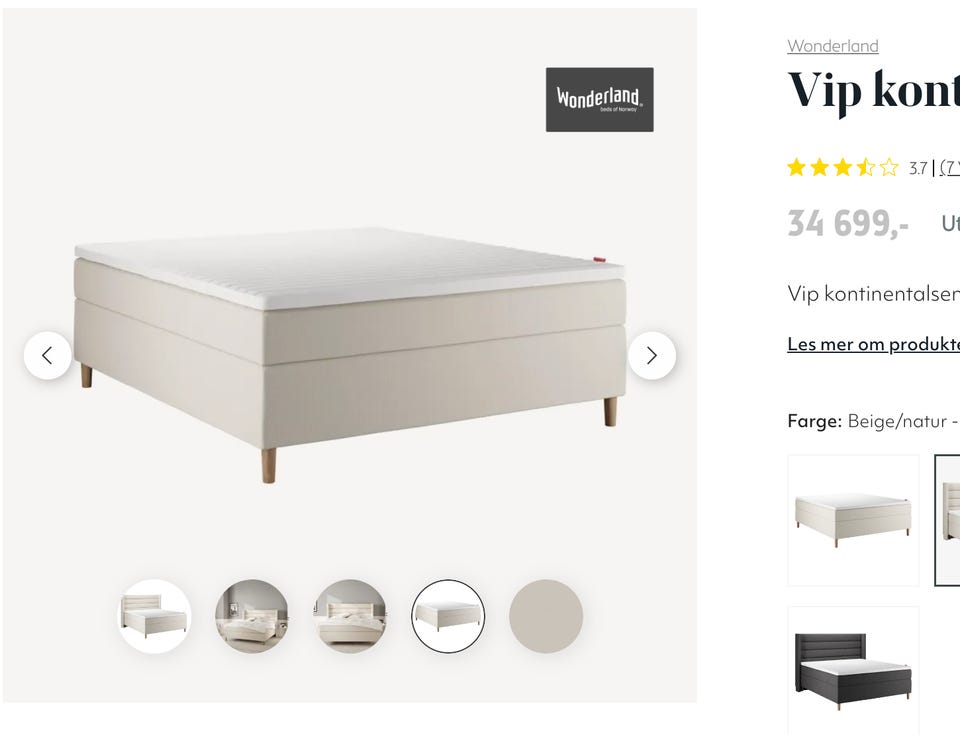Screen dimensions: 960x735
Task: Click the star rating icons
Action: point(842,167)
